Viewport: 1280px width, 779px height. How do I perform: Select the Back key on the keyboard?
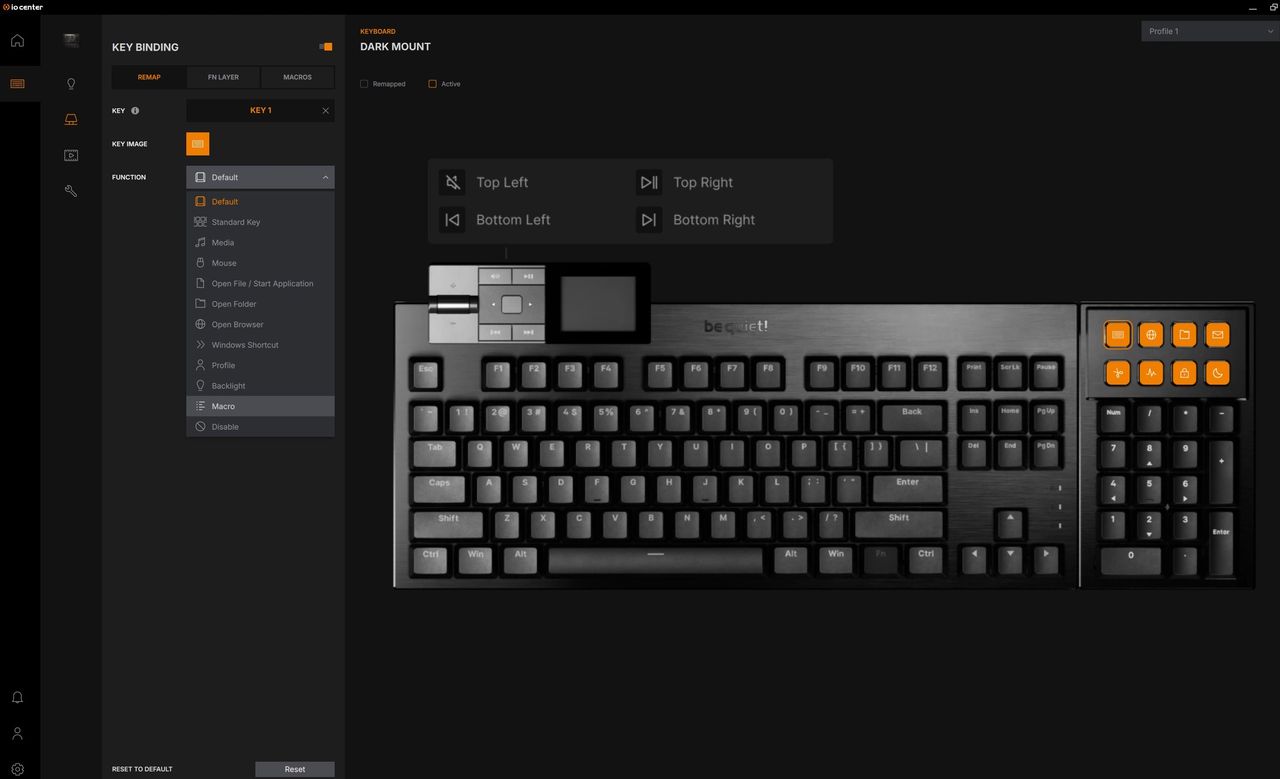click(912, 417)
